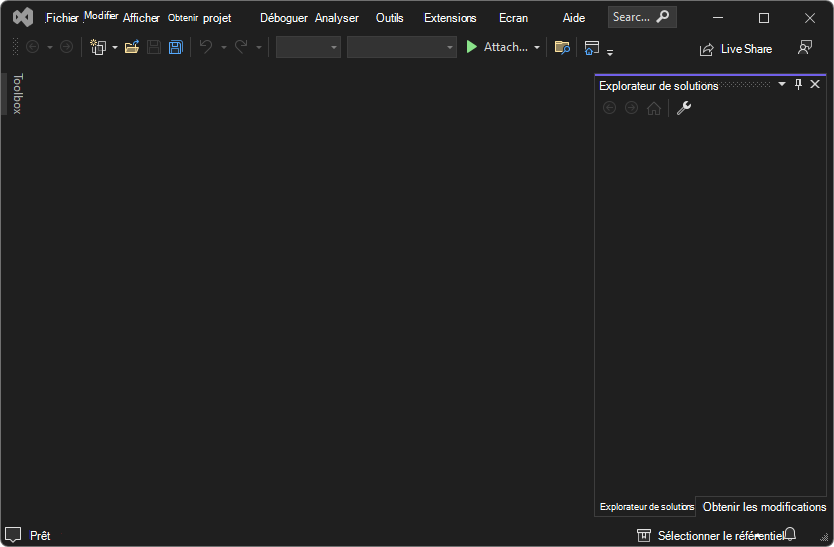Open Find in Files folder-search icon
Screen dimensions: 834x547
pos(562,47)
